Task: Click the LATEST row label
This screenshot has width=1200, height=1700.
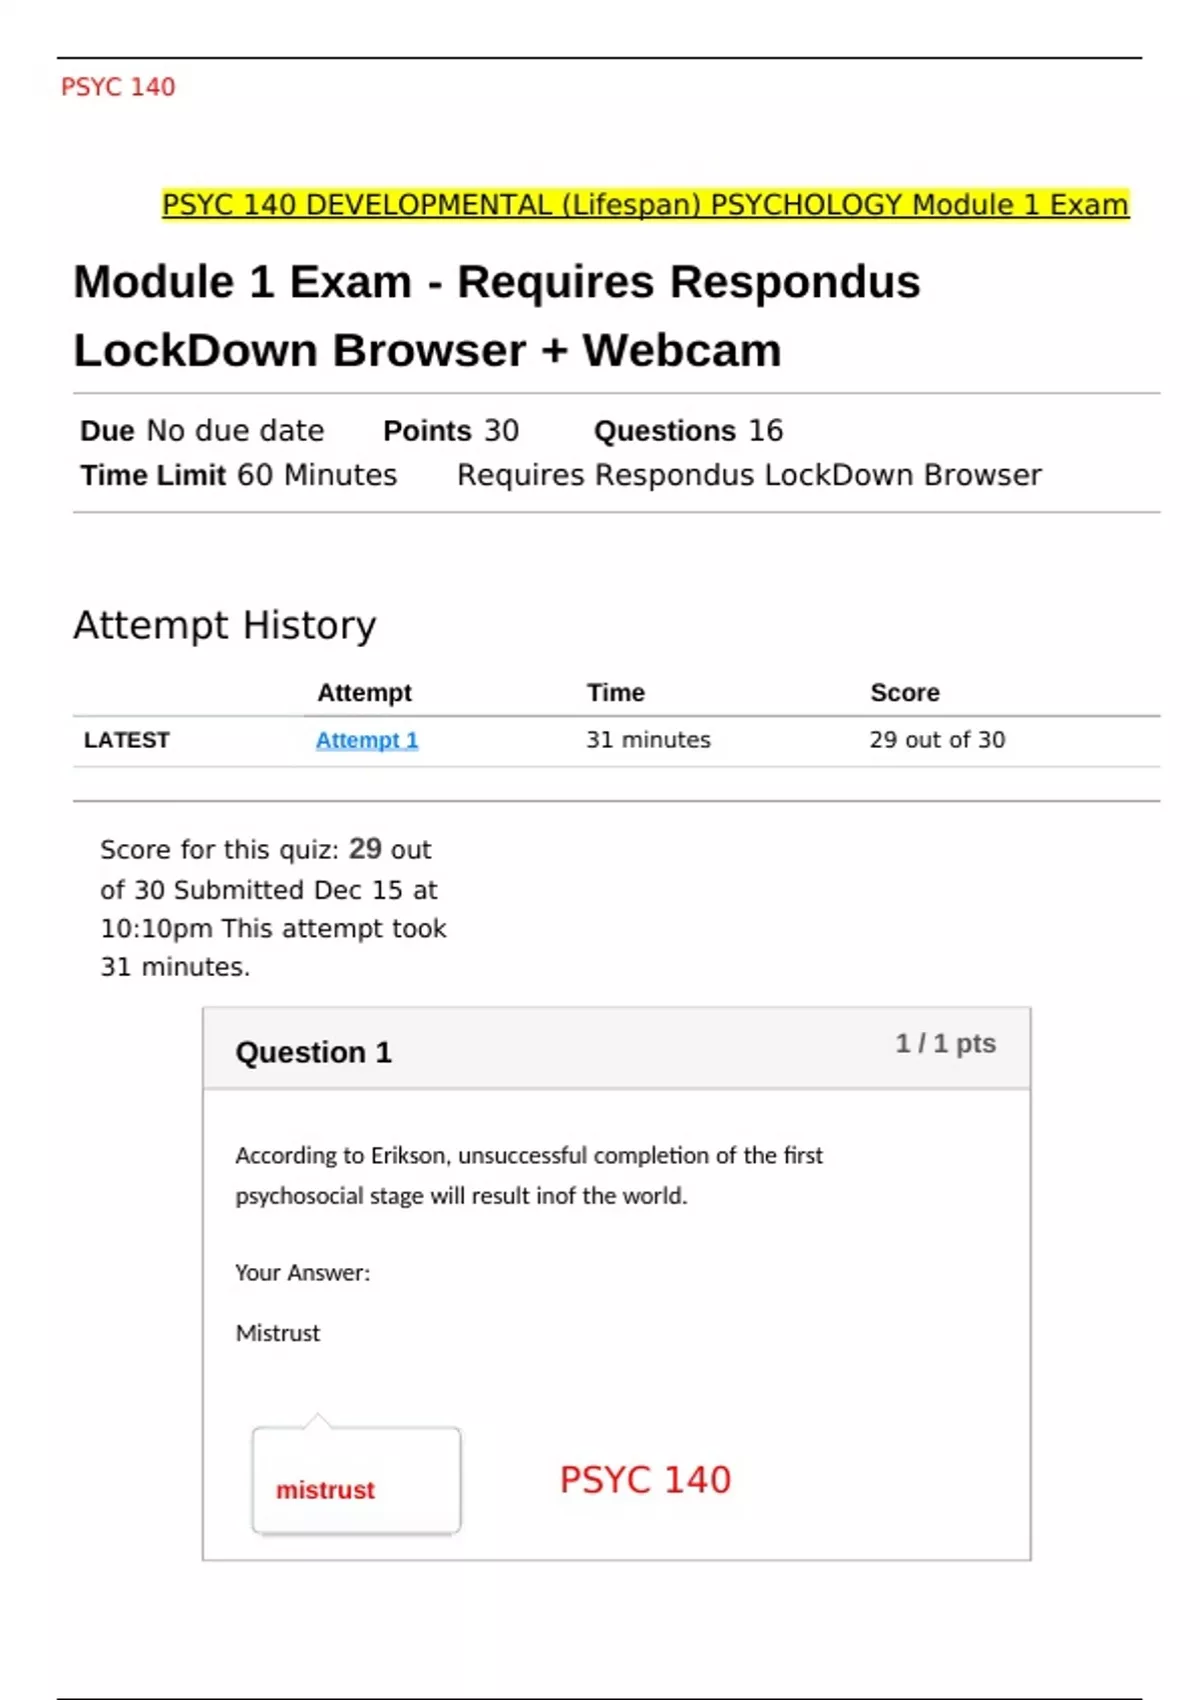Action: click(127, 740)
